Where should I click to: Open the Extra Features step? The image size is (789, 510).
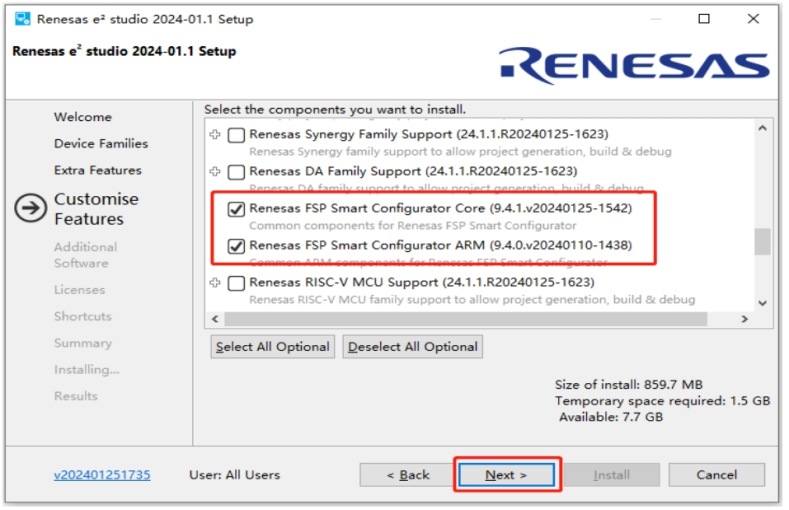[x=97, y=170]
